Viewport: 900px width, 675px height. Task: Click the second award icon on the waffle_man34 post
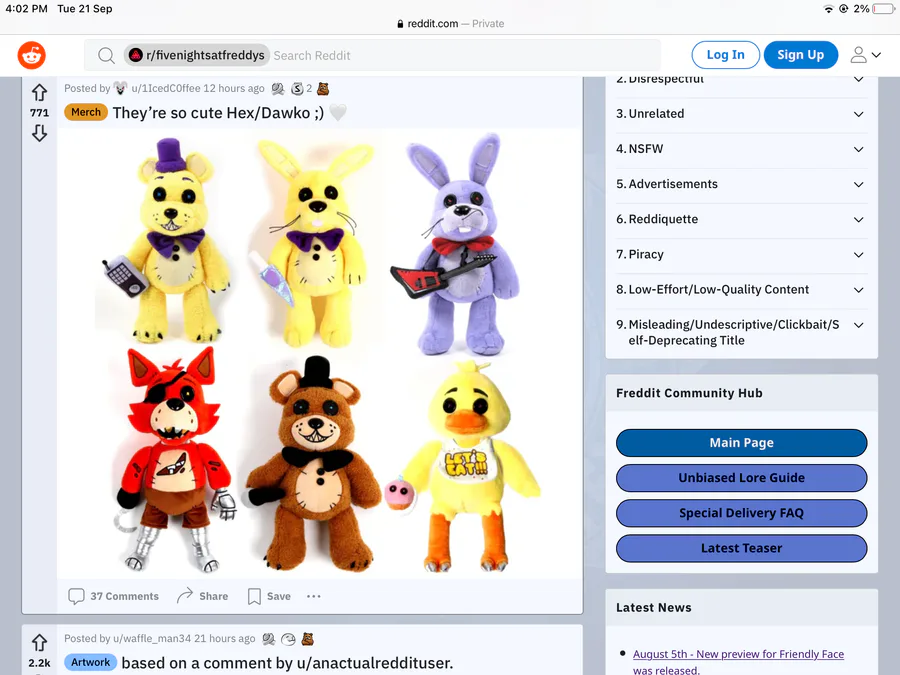coord(288,639)
